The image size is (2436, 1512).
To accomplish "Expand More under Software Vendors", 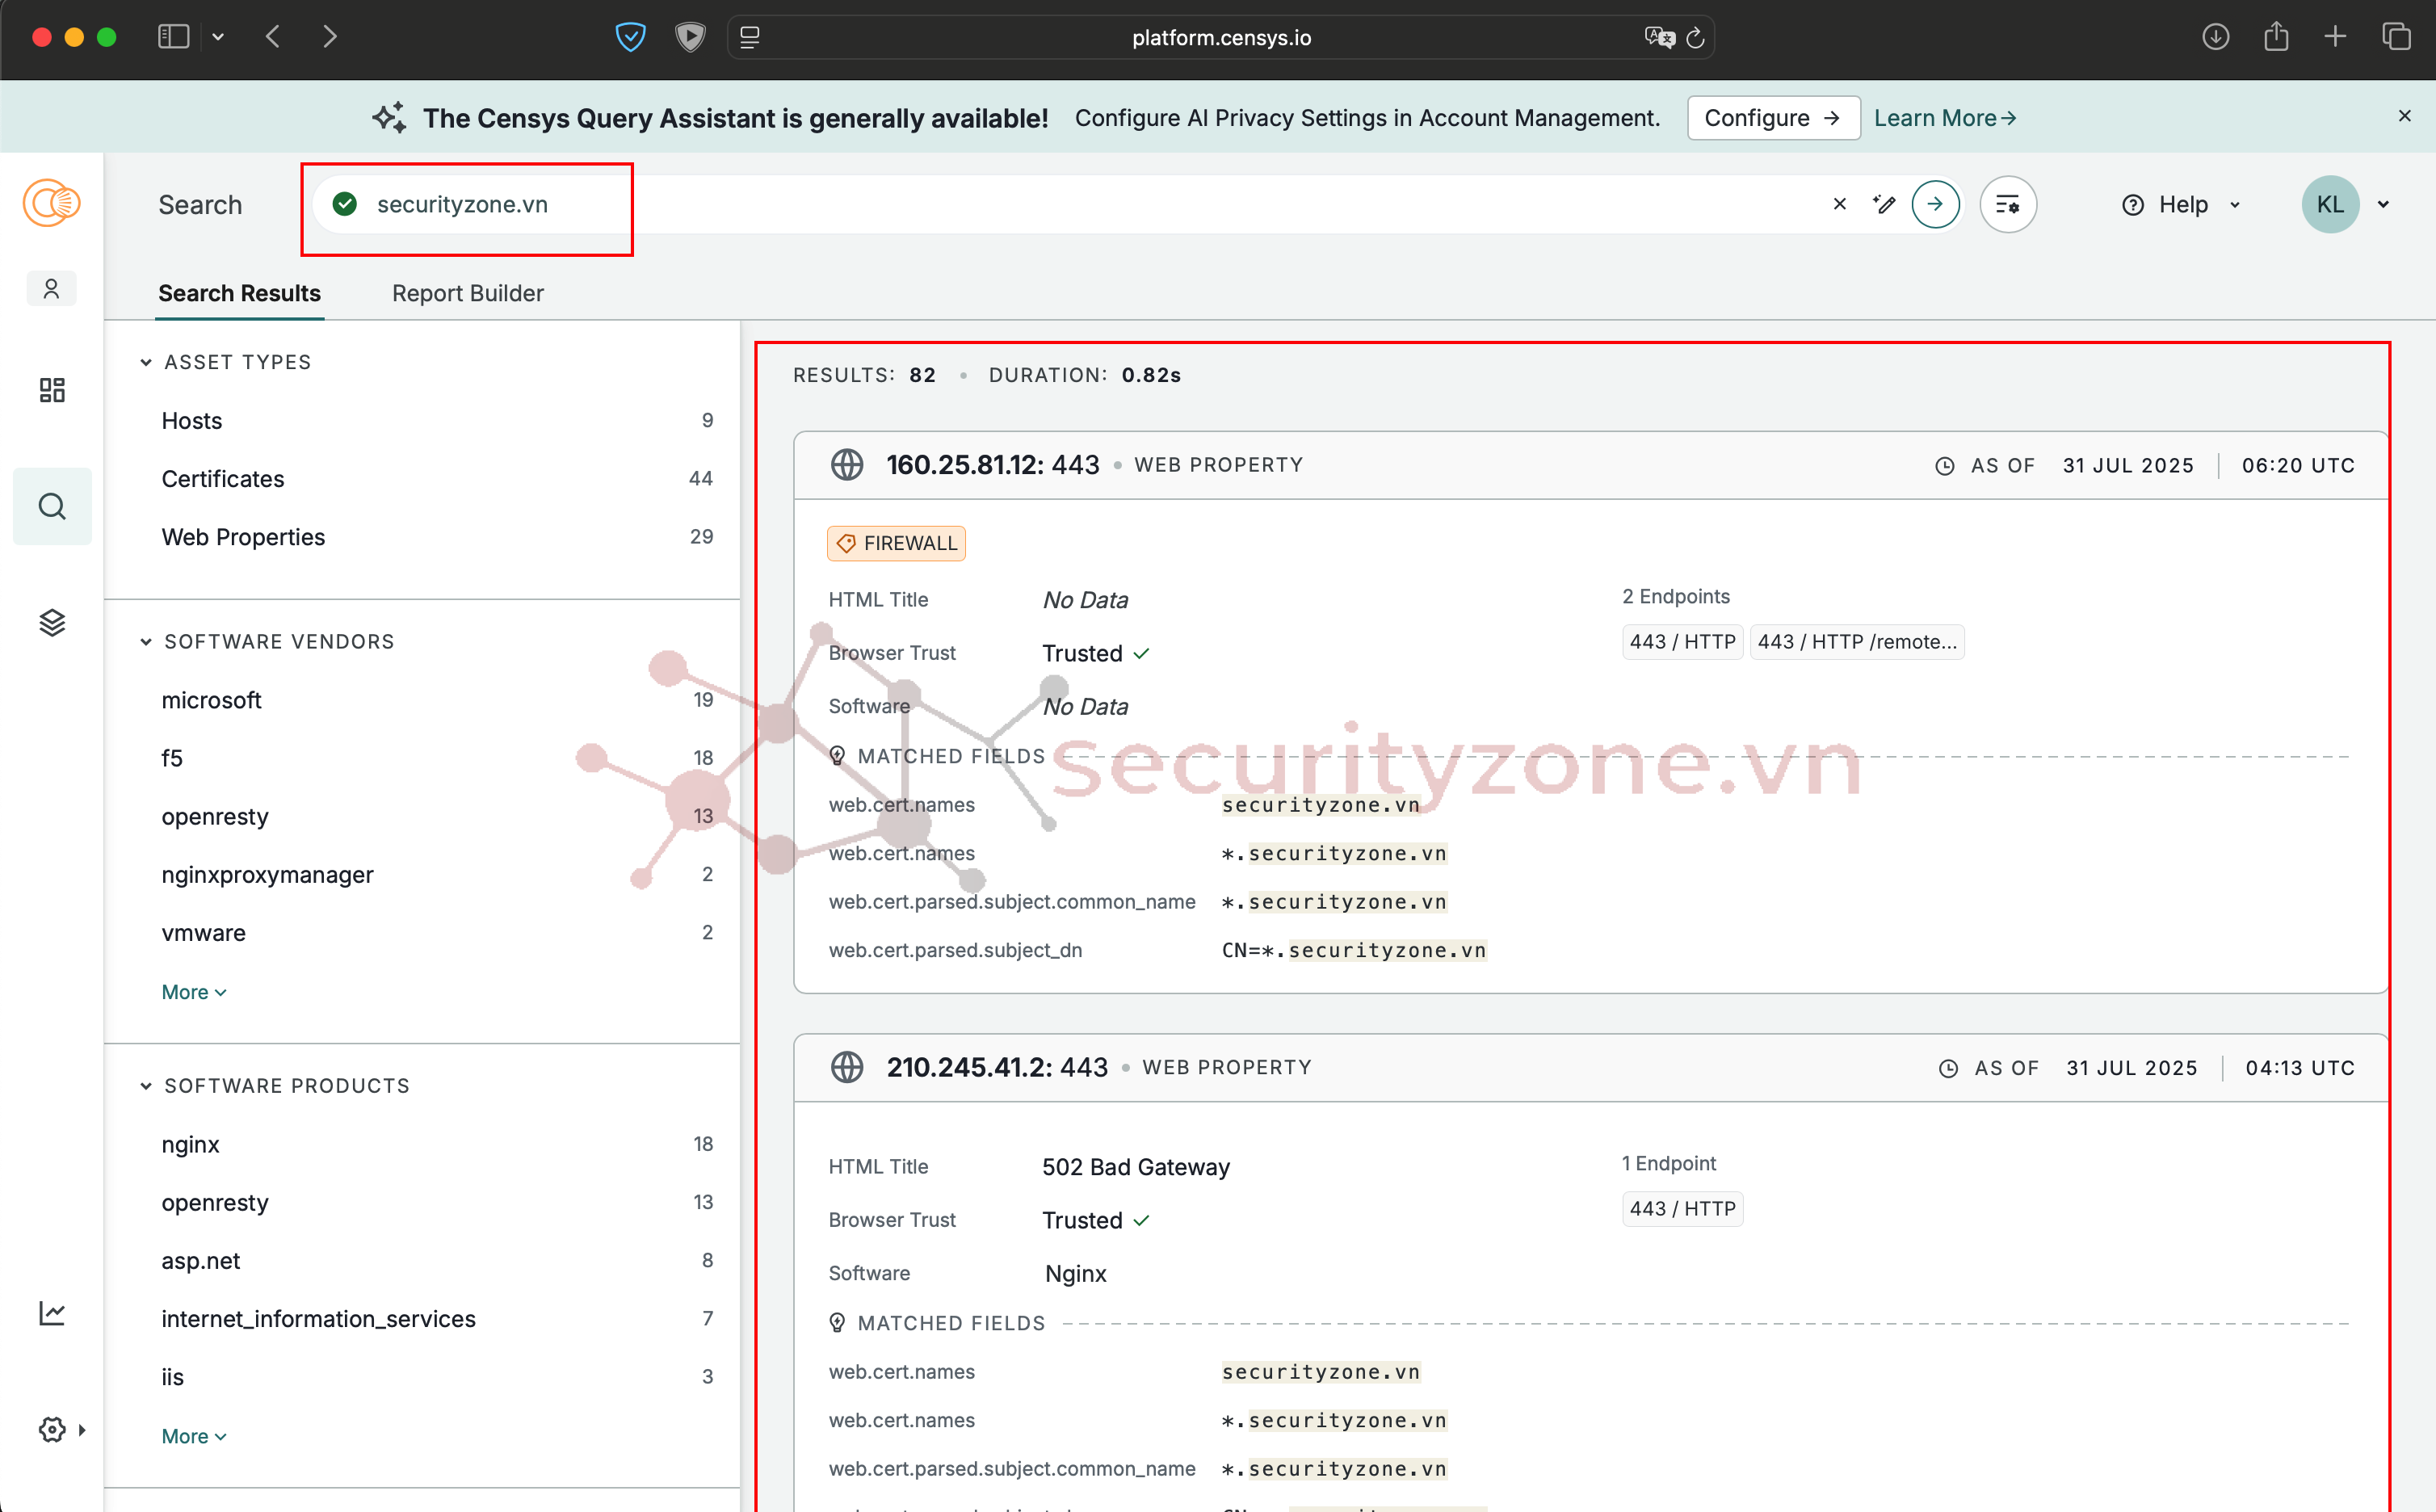I will click(x=194, y=992).
